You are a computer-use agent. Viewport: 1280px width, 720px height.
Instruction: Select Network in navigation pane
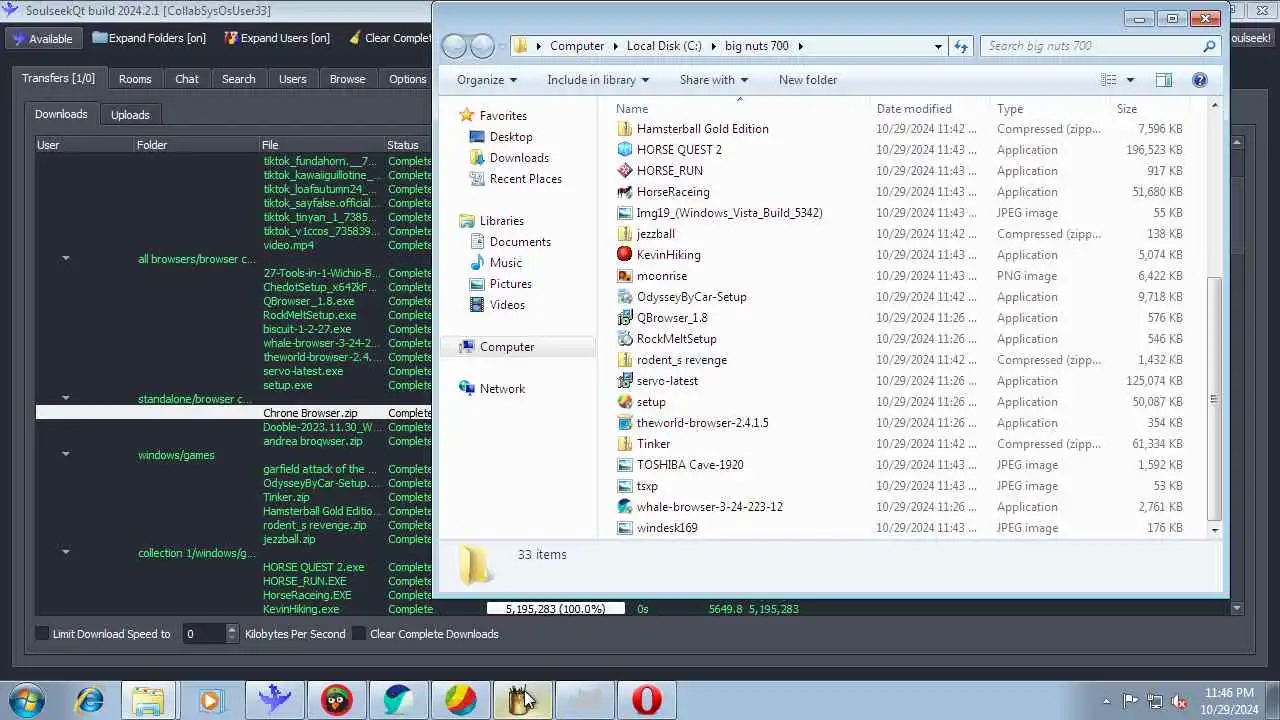point(501,389)
